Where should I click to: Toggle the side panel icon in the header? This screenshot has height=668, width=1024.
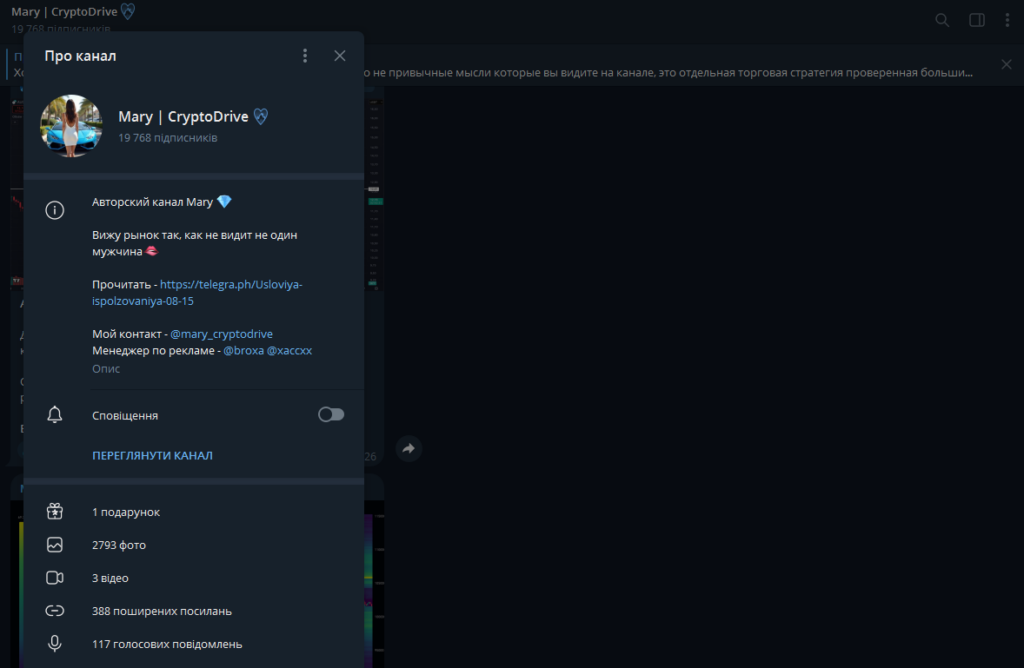(977, 20)
